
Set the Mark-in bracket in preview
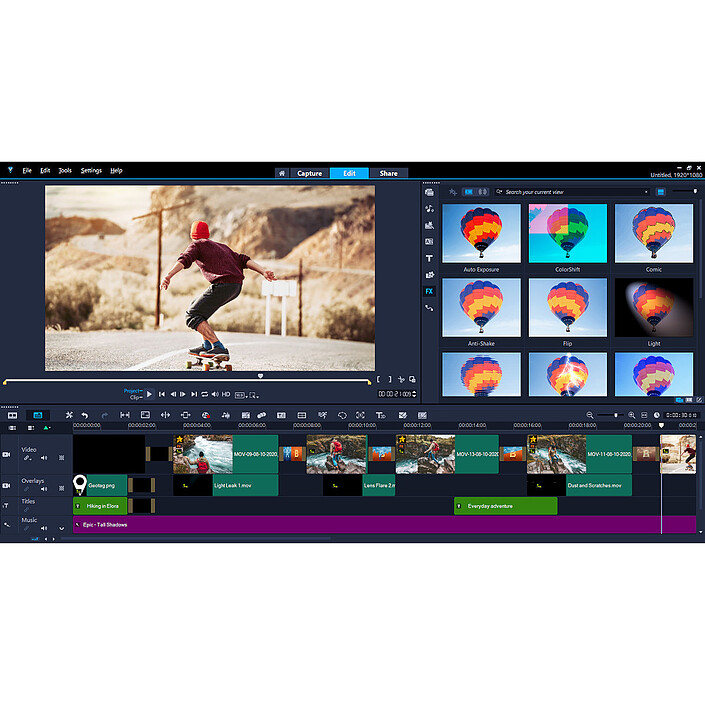click(379, 379)
